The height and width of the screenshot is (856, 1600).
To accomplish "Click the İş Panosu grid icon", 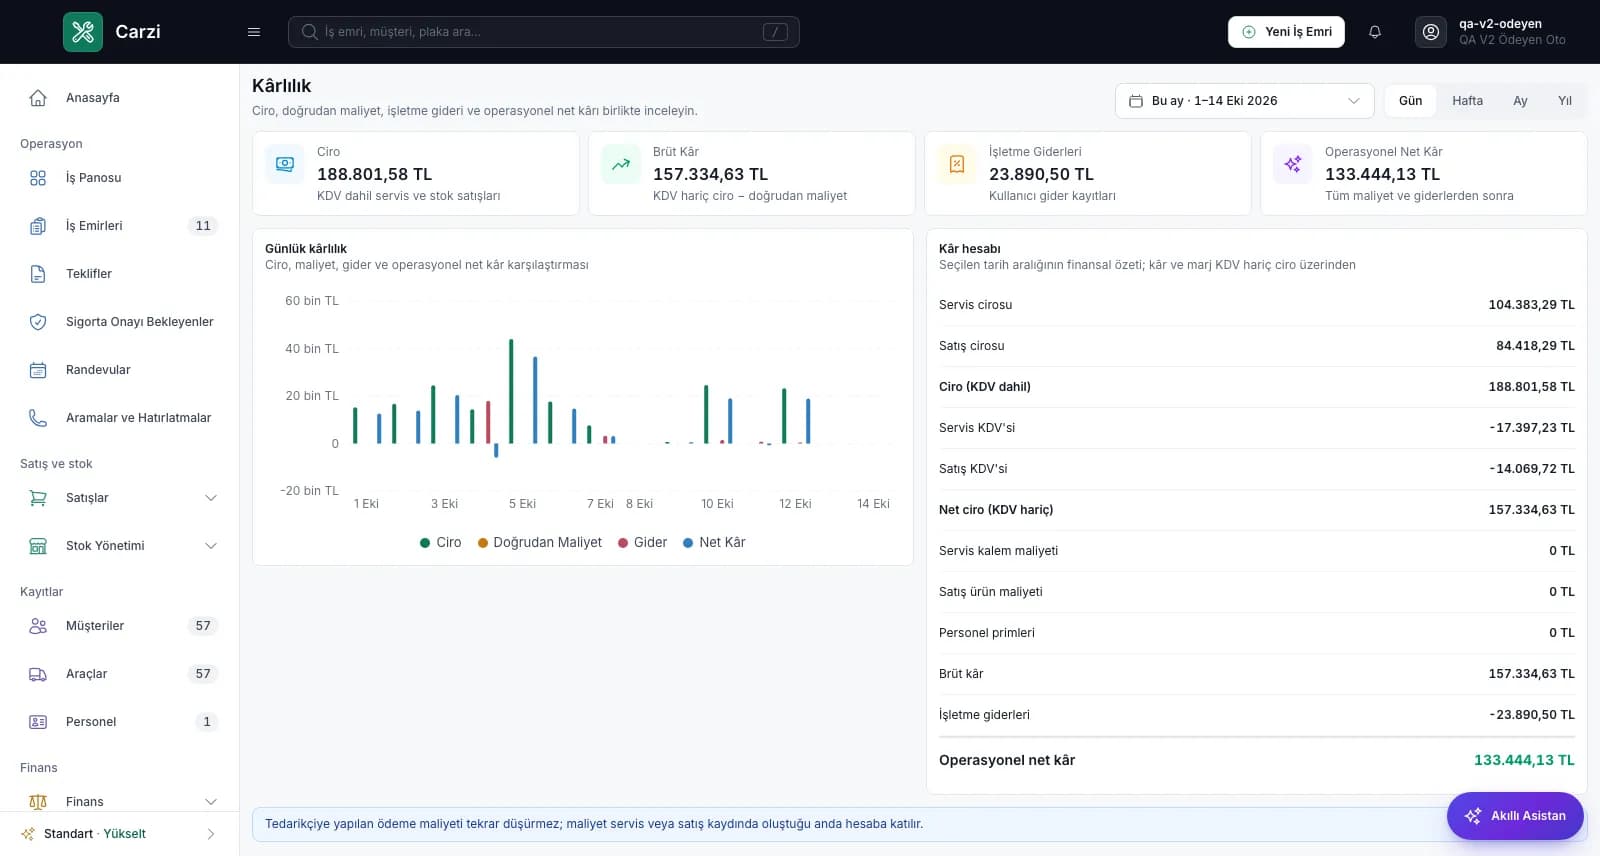I will click(x=38, y=178).
